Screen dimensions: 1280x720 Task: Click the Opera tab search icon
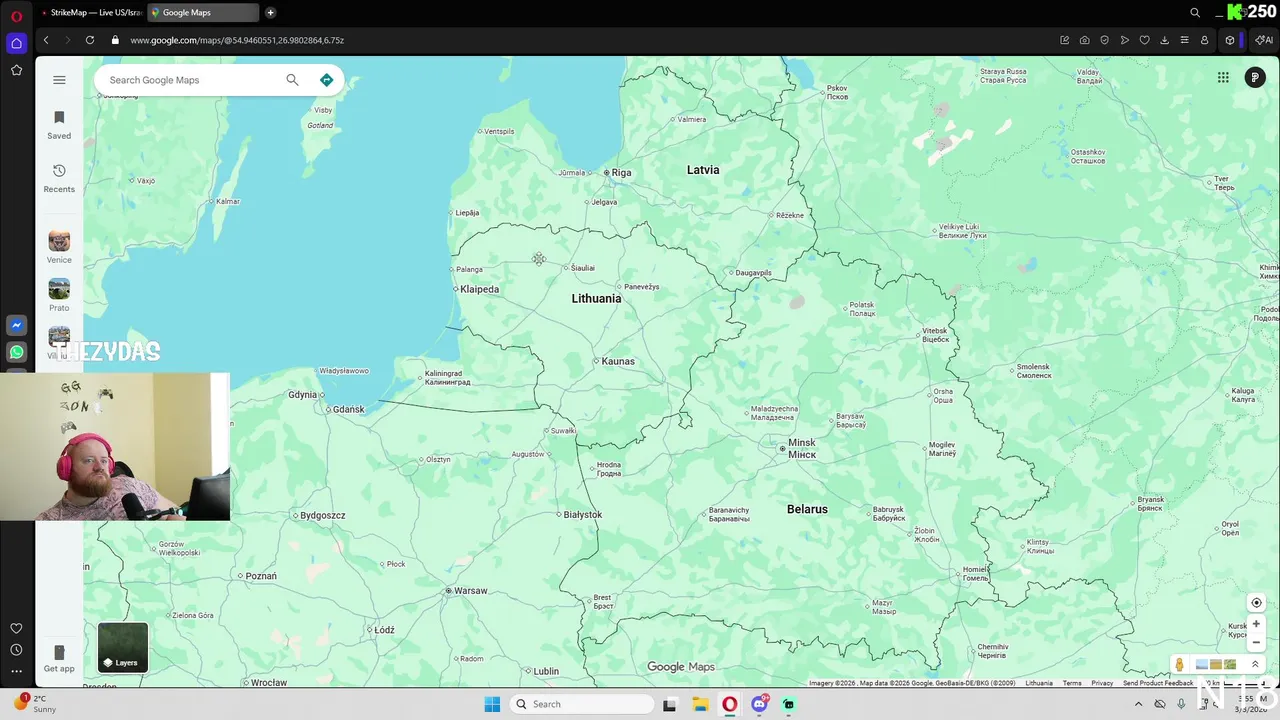pos(1195,12)
